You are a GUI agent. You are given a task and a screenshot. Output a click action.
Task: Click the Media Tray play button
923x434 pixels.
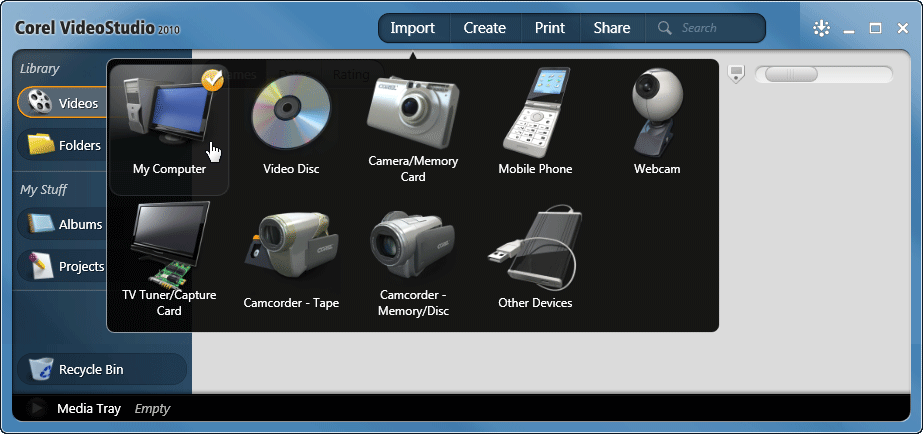point(37,408)
